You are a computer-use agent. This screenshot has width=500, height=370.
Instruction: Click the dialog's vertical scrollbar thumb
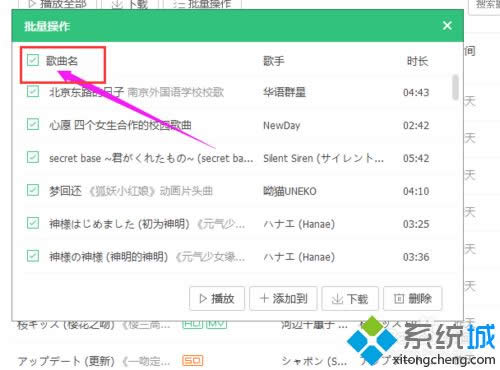click(455, 87)
